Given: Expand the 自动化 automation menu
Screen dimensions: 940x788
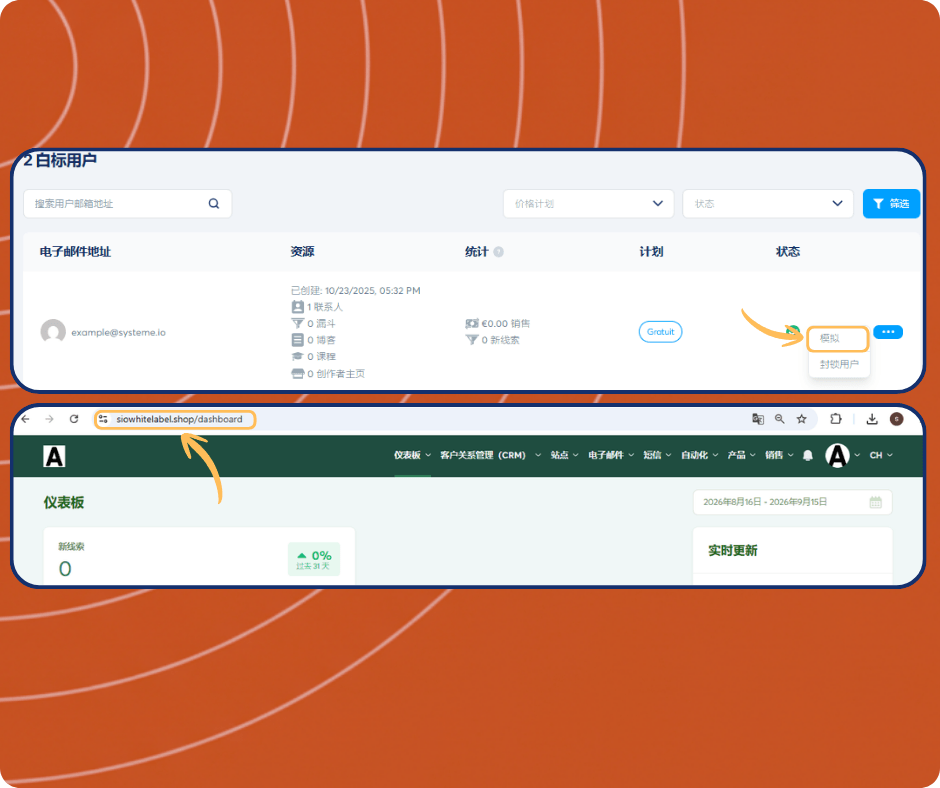Looking at the screenshot, I should pos(700,455).
